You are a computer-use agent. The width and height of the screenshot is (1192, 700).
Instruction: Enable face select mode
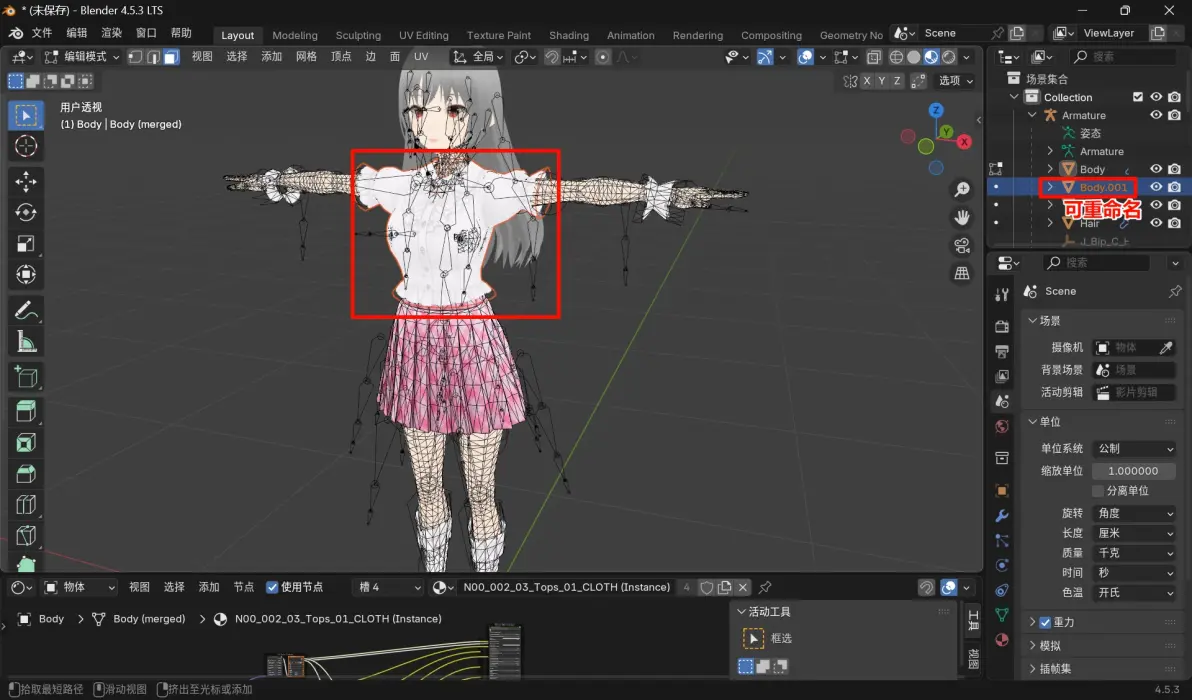click(x=171, y=57)
